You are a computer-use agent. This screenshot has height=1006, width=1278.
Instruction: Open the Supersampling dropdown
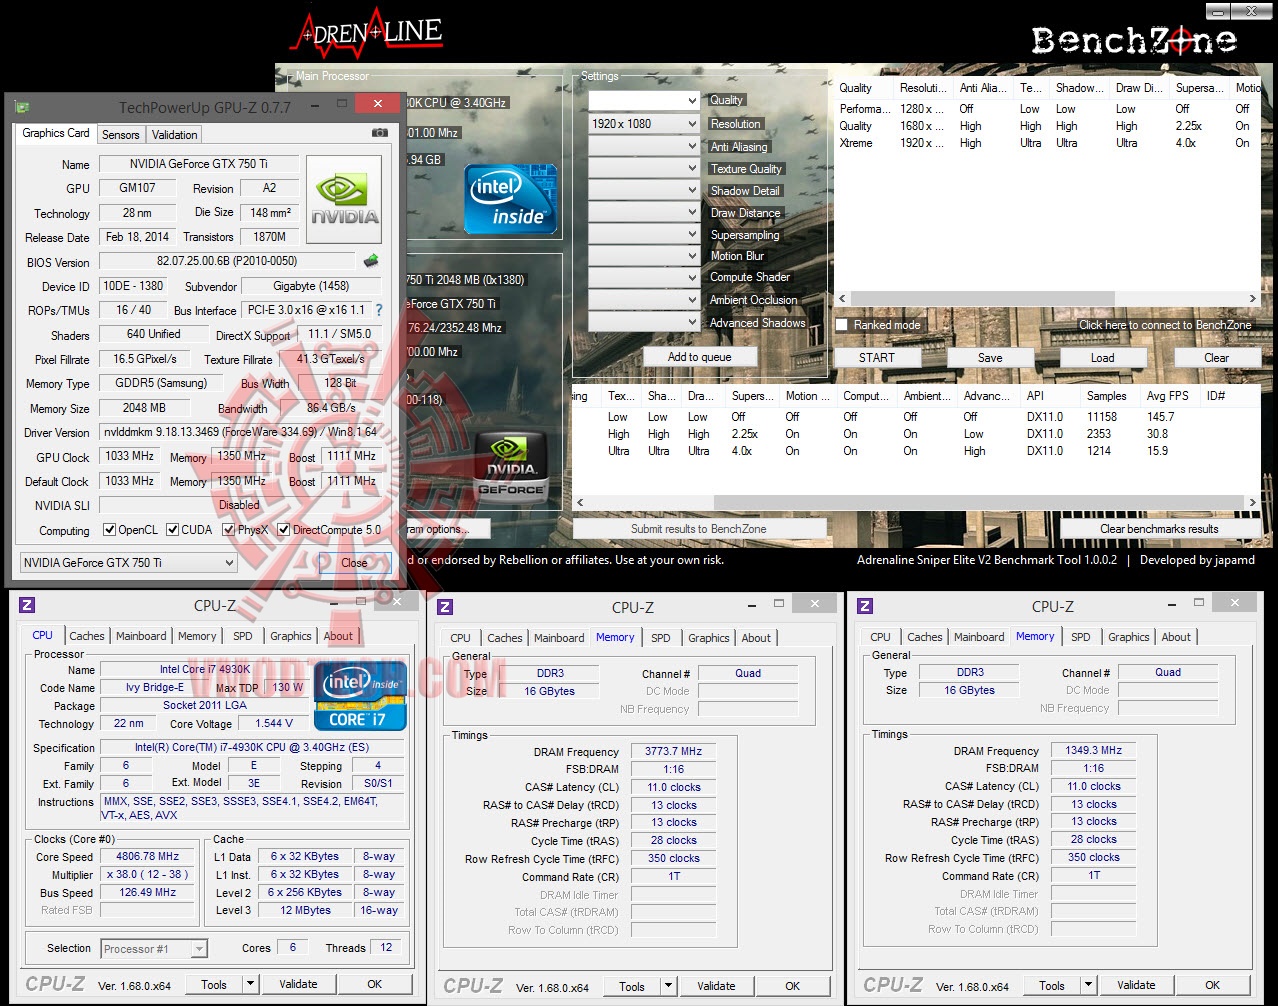pos(643,234)
